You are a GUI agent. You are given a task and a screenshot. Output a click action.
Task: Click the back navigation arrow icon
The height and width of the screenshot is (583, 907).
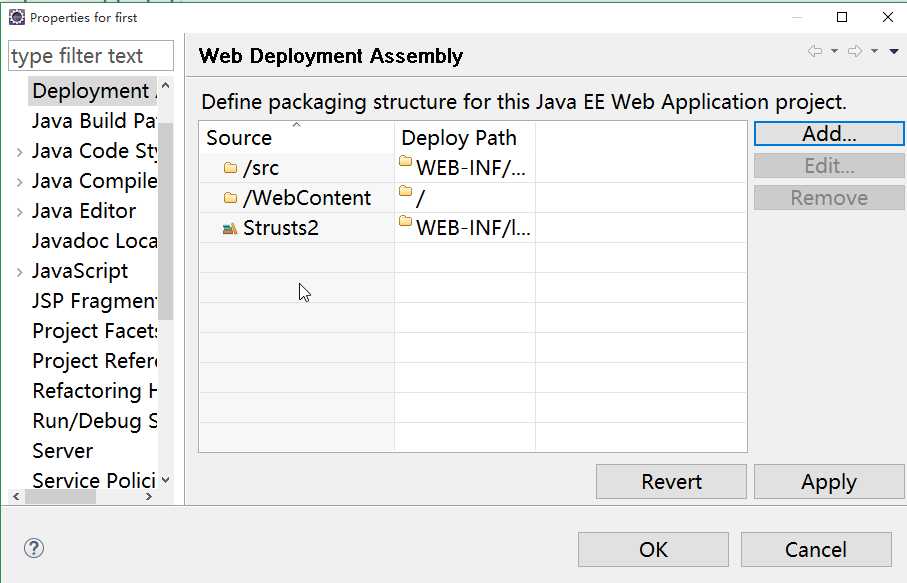pyautogui.click(x=816, y=52)
